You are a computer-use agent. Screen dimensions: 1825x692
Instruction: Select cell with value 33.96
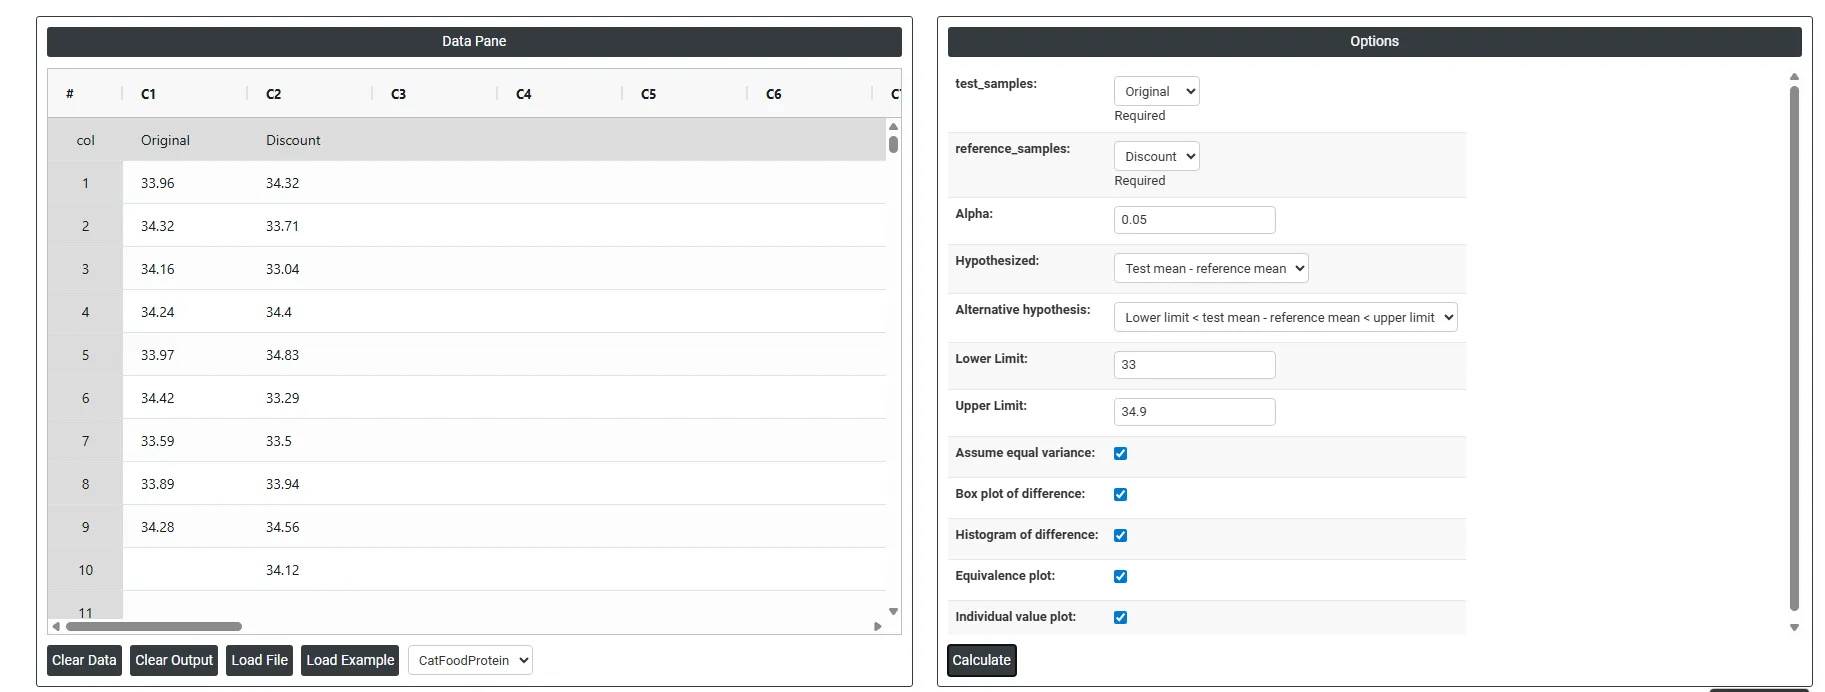[185, 183]
